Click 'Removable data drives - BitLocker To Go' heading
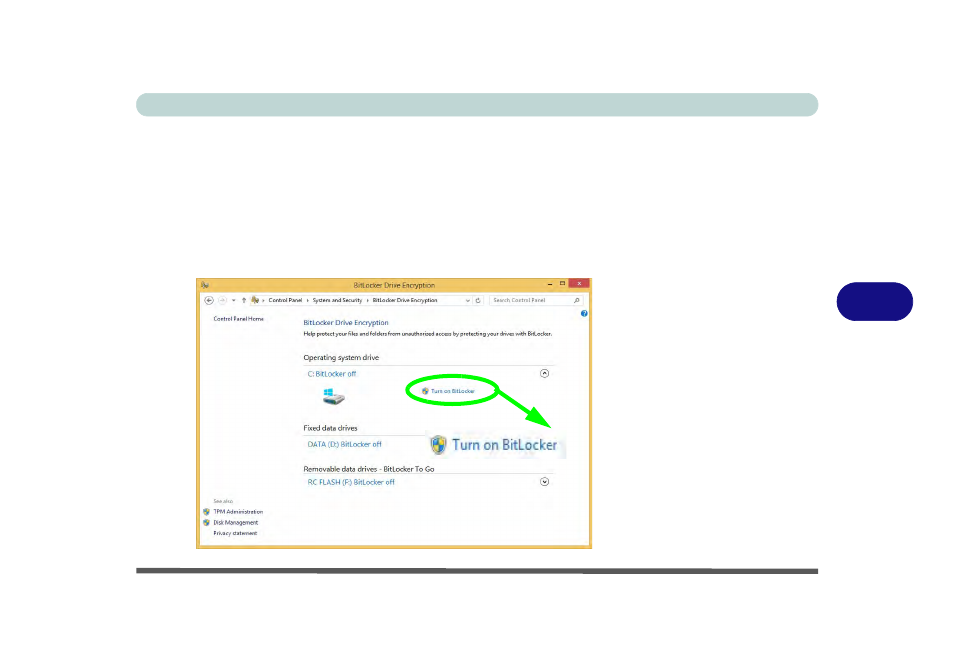954x672 pixels. point(369,469)
